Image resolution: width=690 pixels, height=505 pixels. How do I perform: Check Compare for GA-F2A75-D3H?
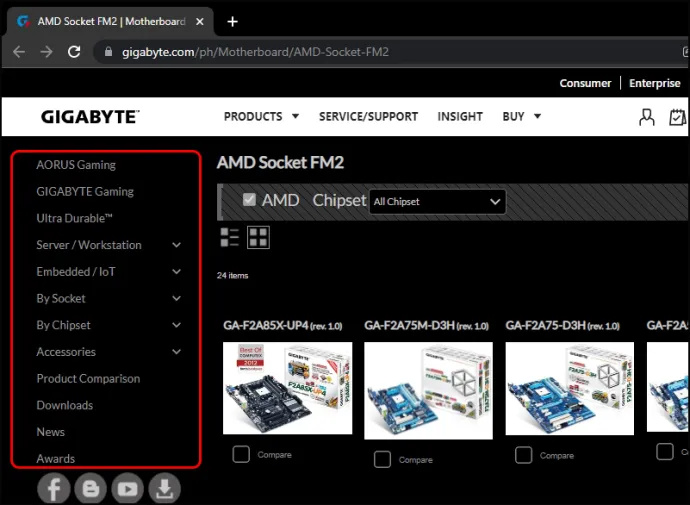524,455
